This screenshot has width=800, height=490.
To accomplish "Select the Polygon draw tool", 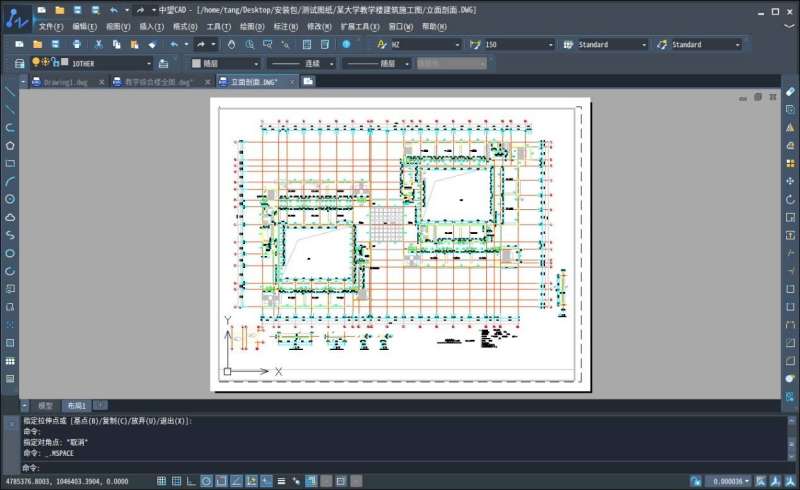I will (10, 145).
